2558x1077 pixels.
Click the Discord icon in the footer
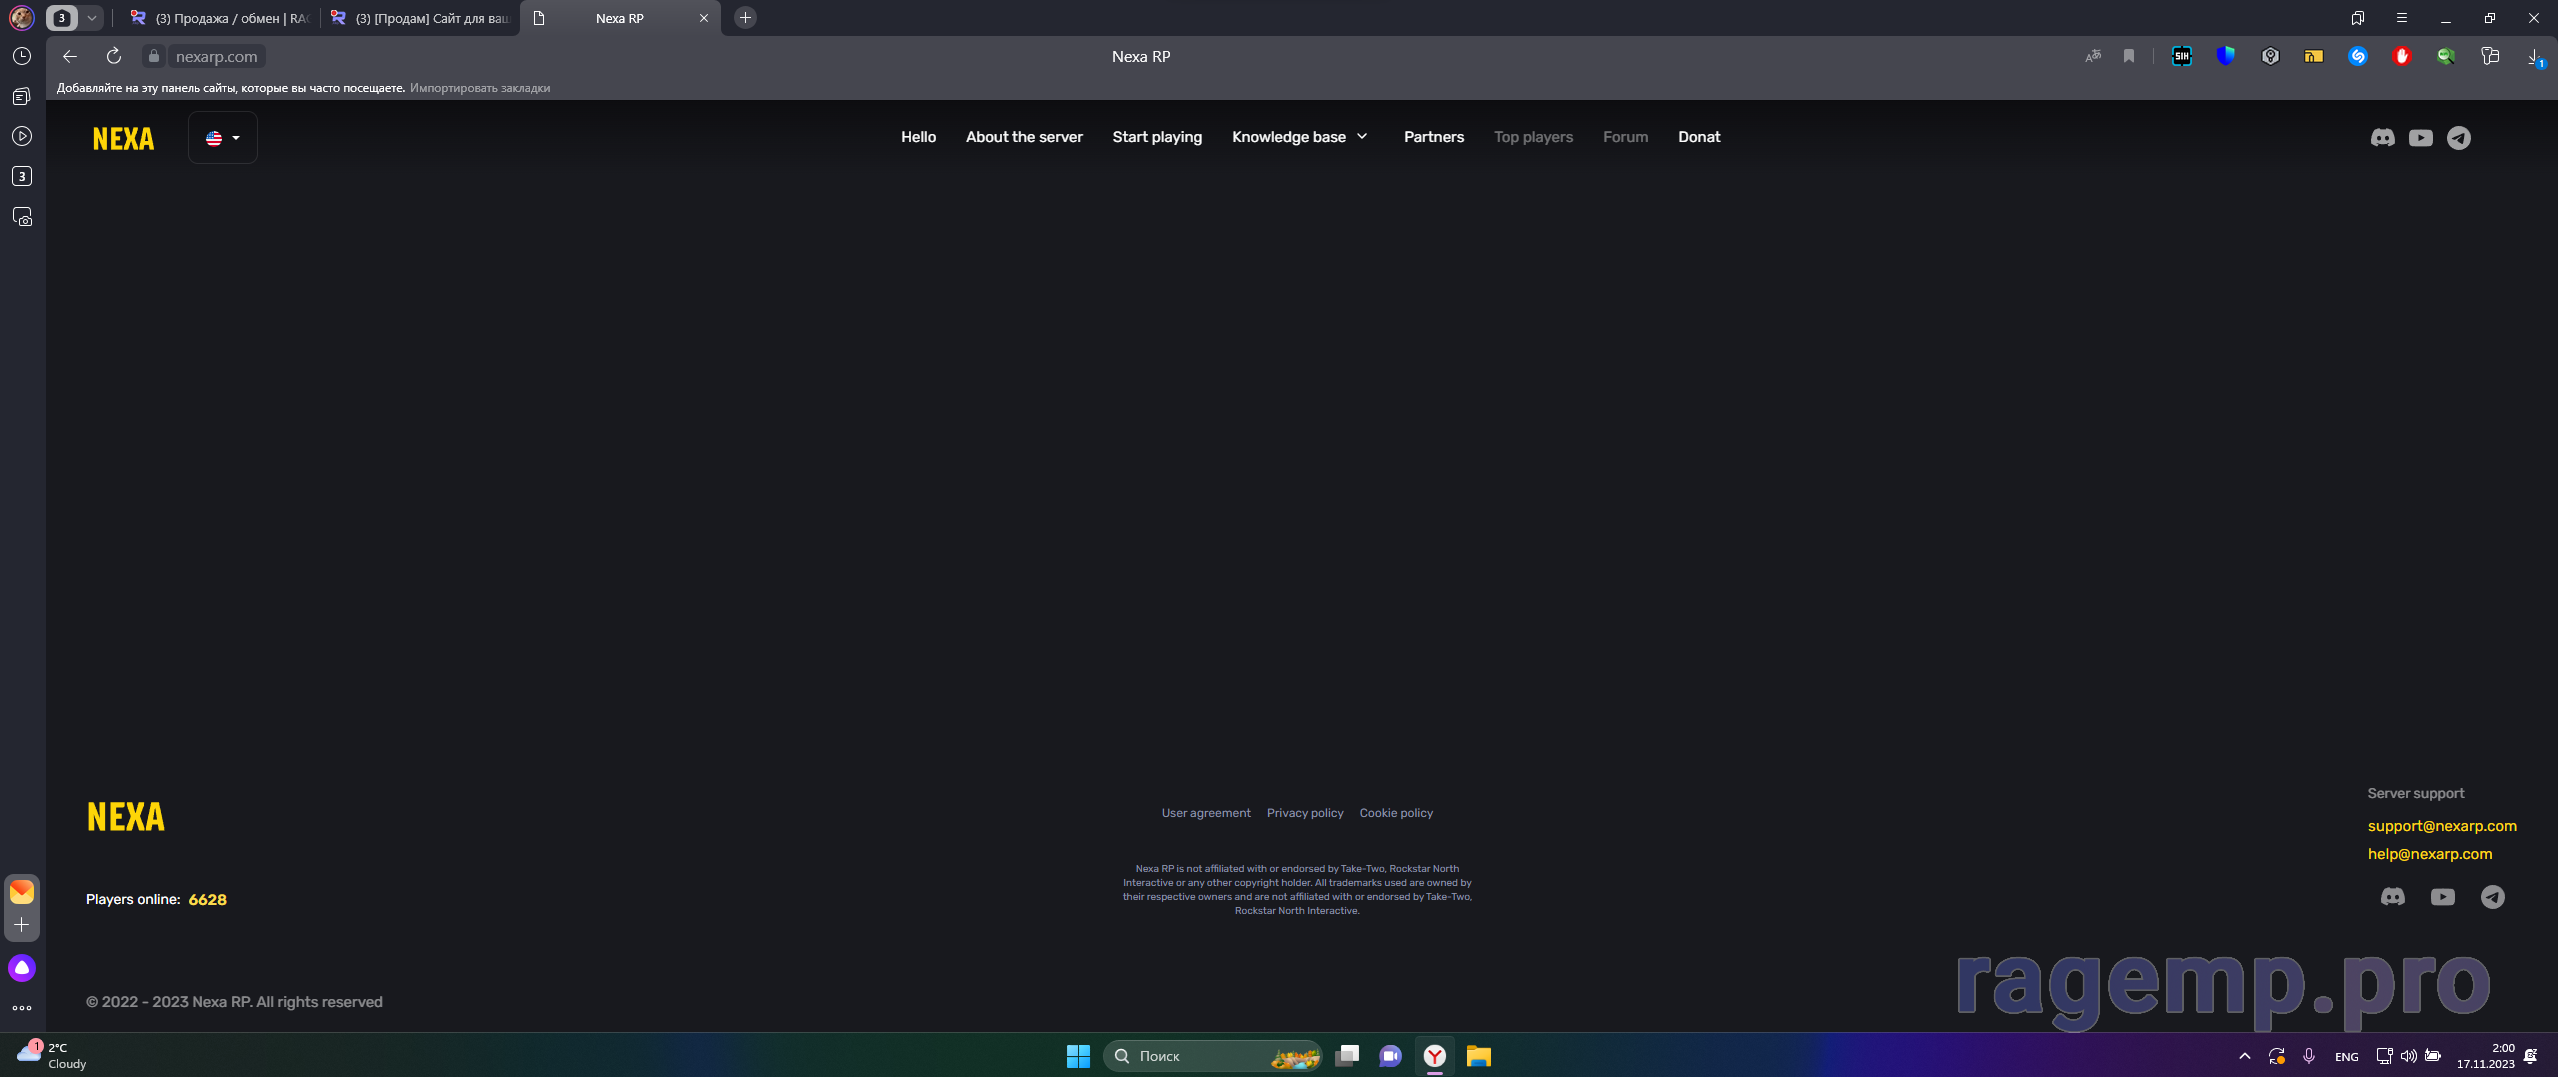(x=2392, y=897)
